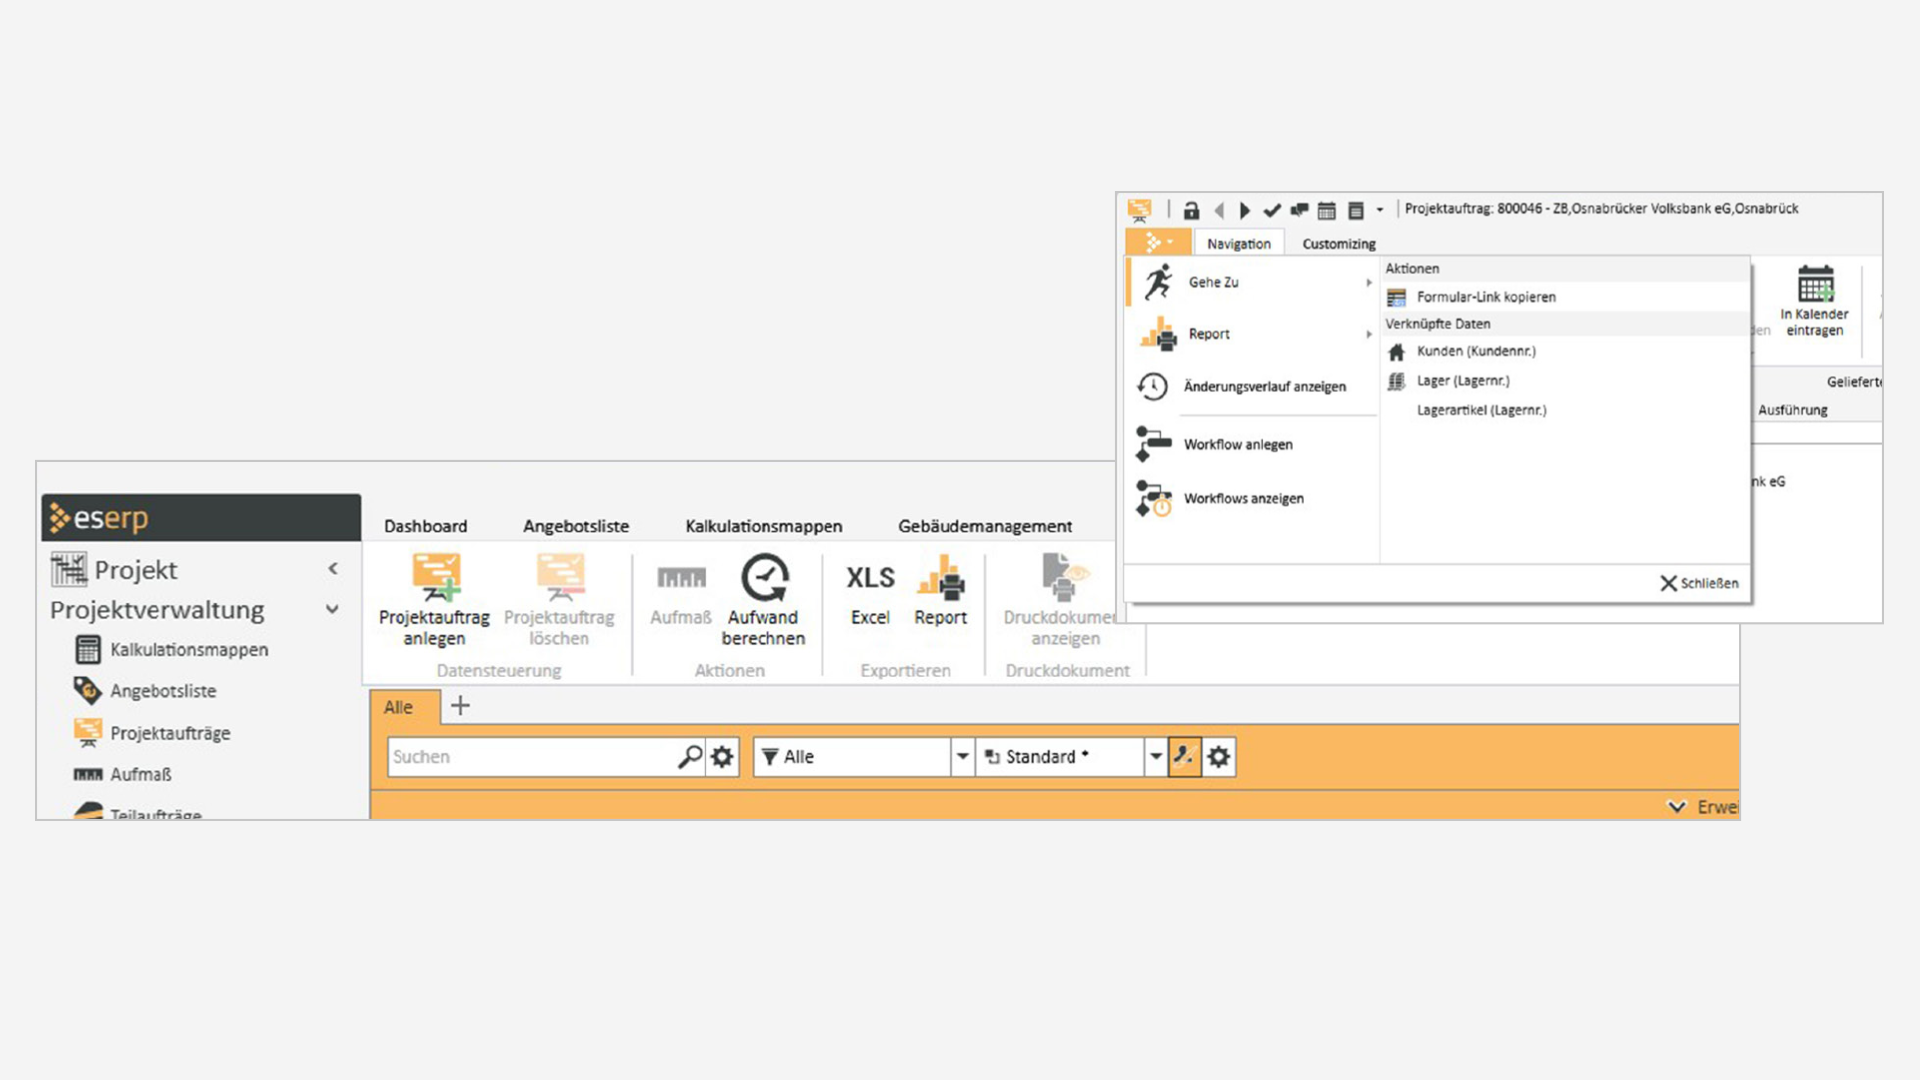Click the Aufmaß ruler ribbon icon
Image resolution: width=1920 pixels, height=1080 pixels.
point(681,577)
